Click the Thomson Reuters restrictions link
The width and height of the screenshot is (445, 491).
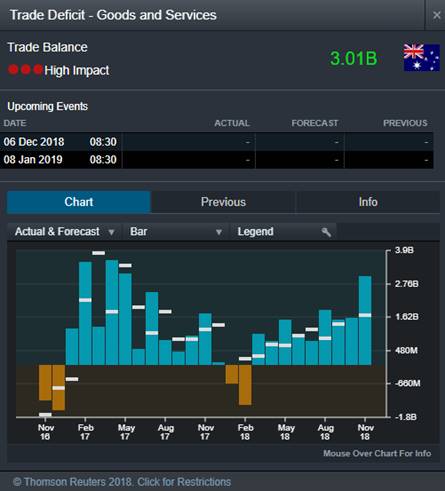[x=122, y=482]
